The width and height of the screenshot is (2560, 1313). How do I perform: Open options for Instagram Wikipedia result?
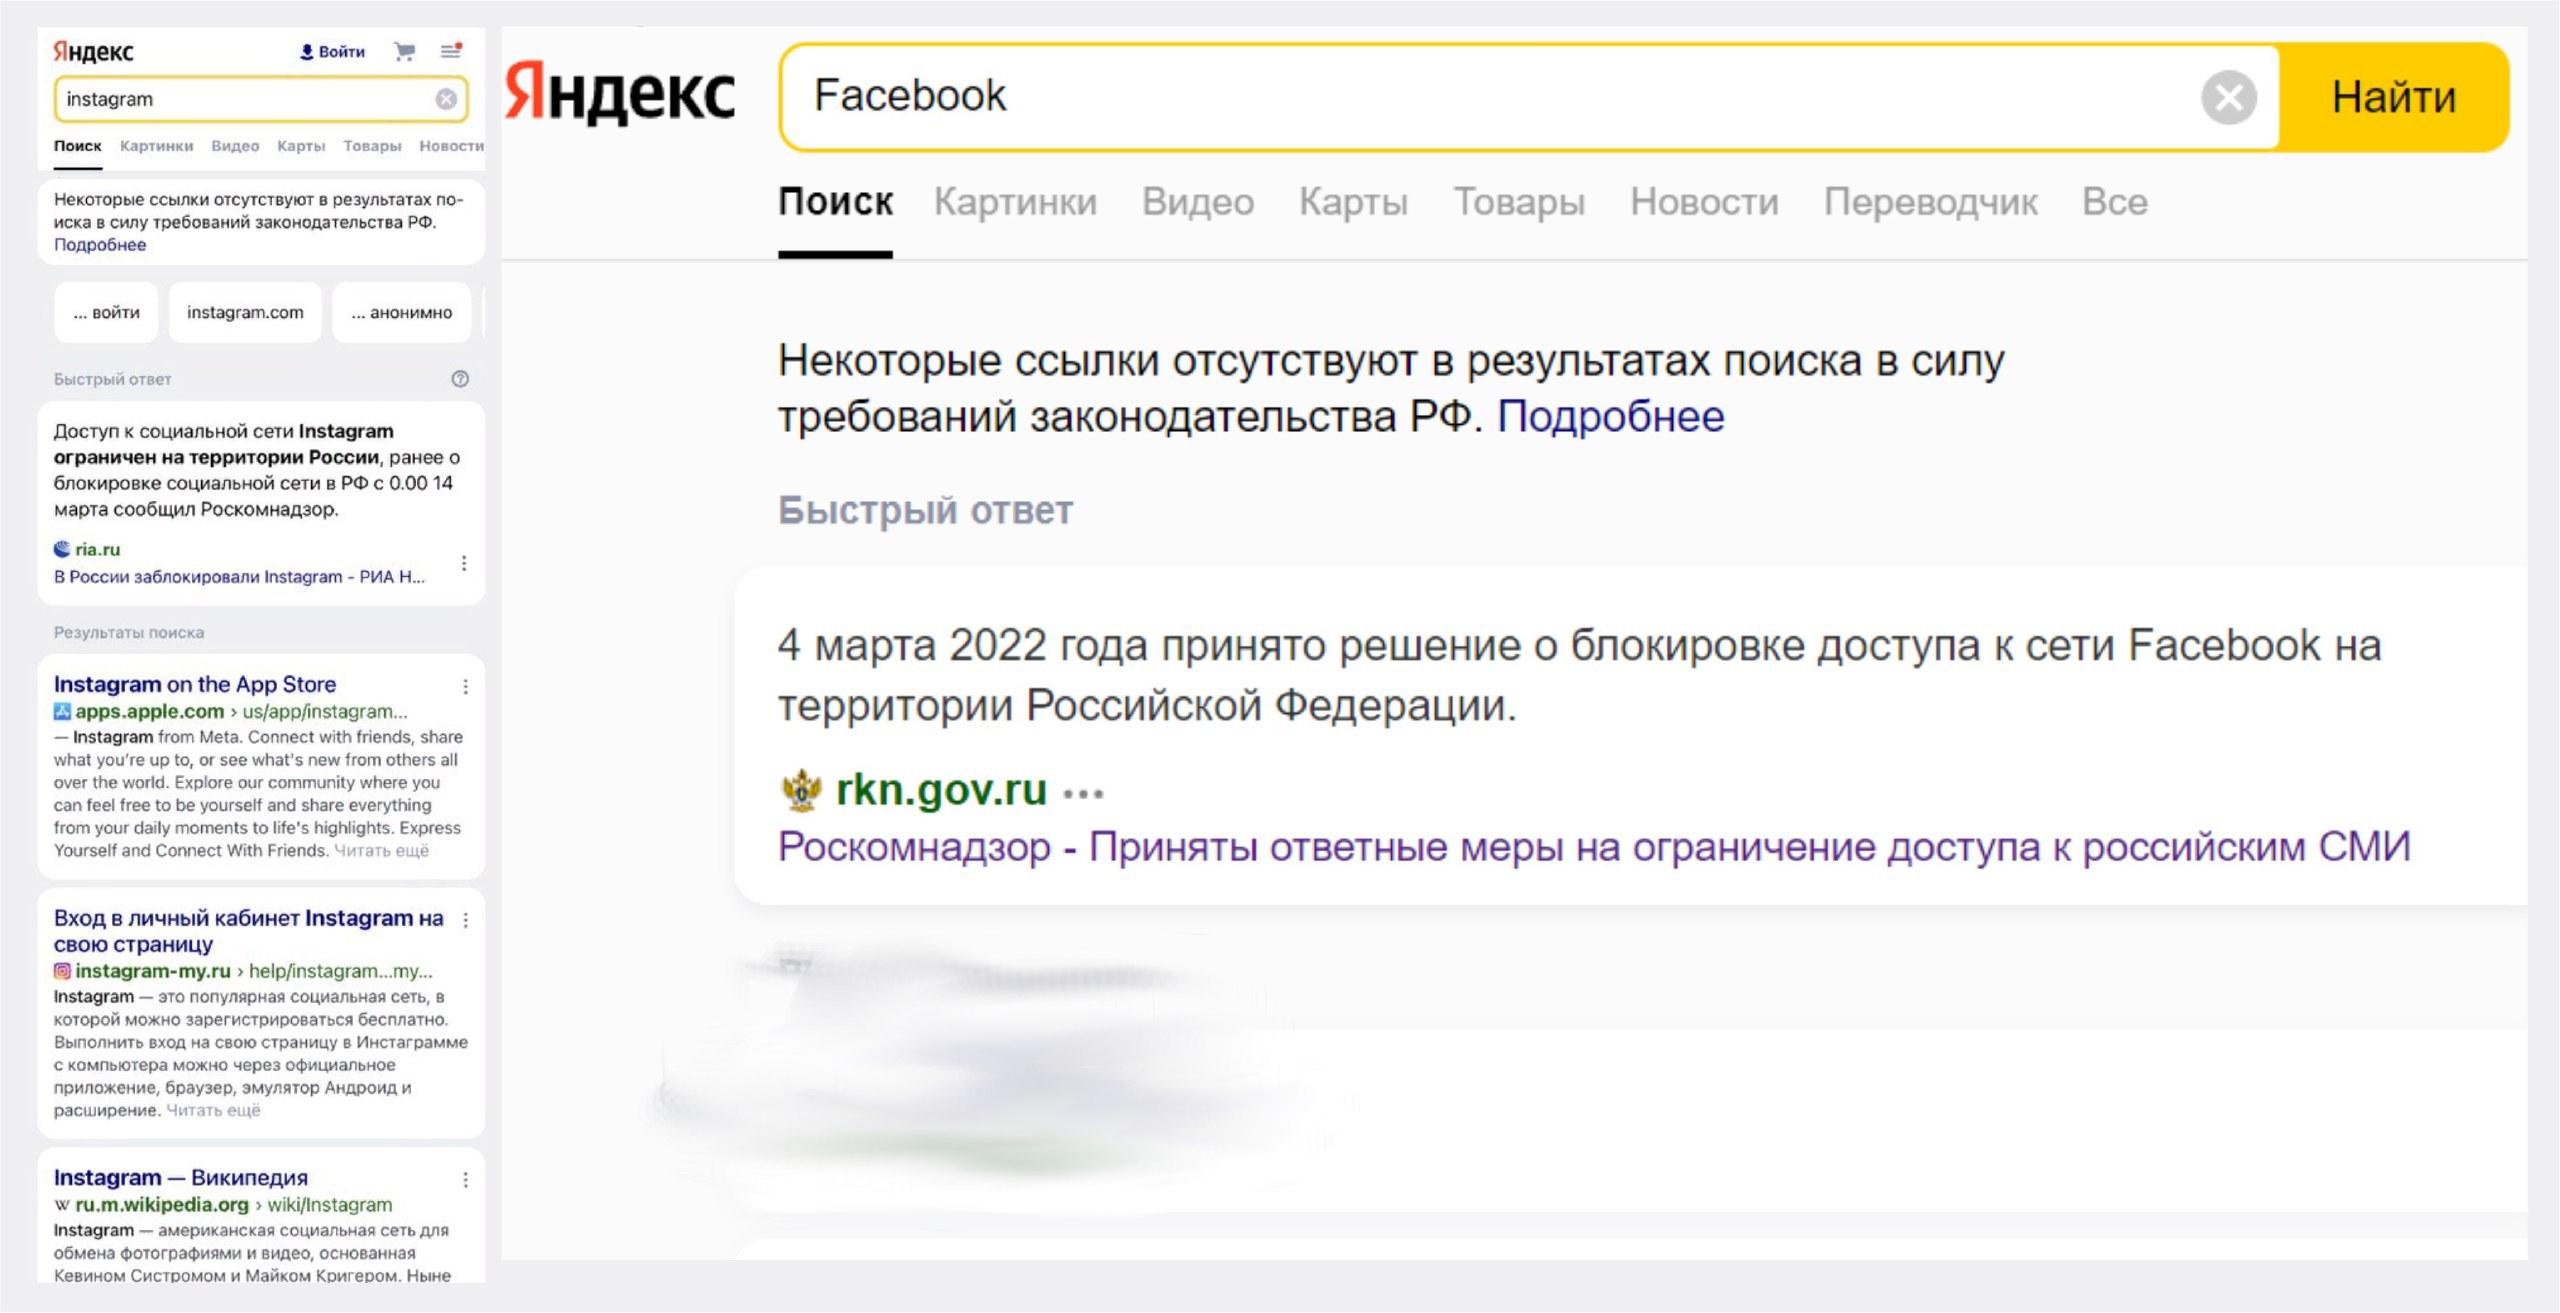(465, 1180)
